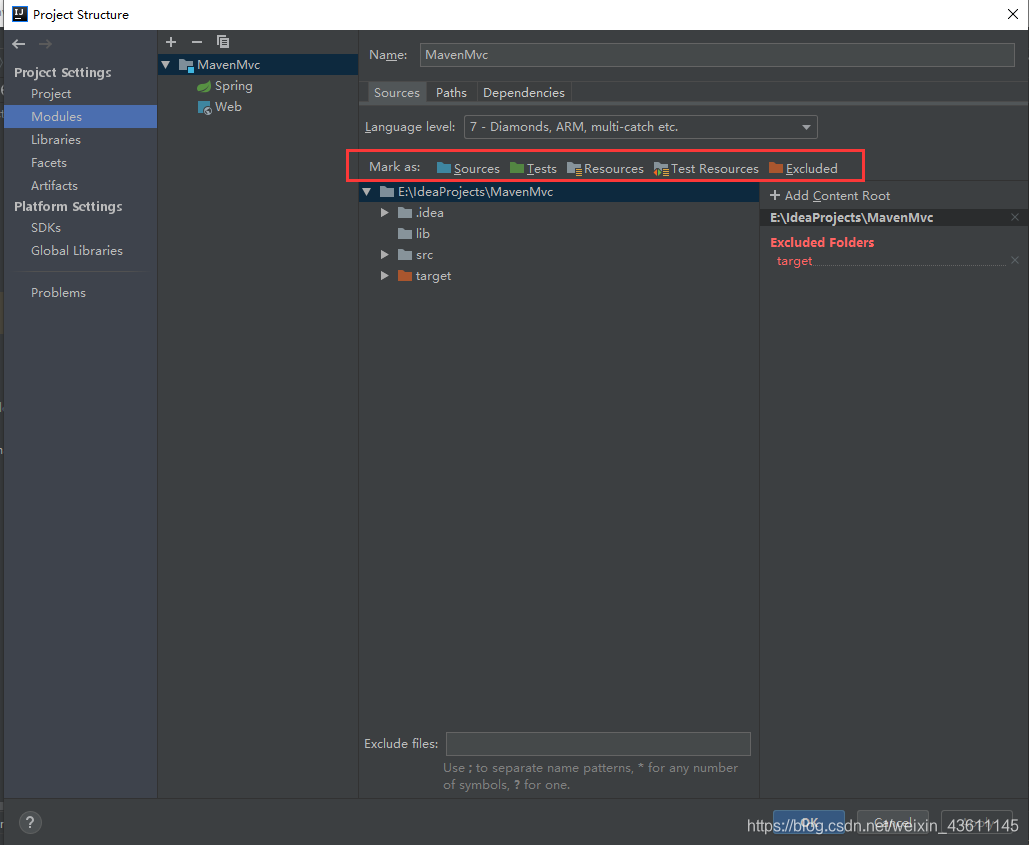Select the Spring facet row

[258, 86]
